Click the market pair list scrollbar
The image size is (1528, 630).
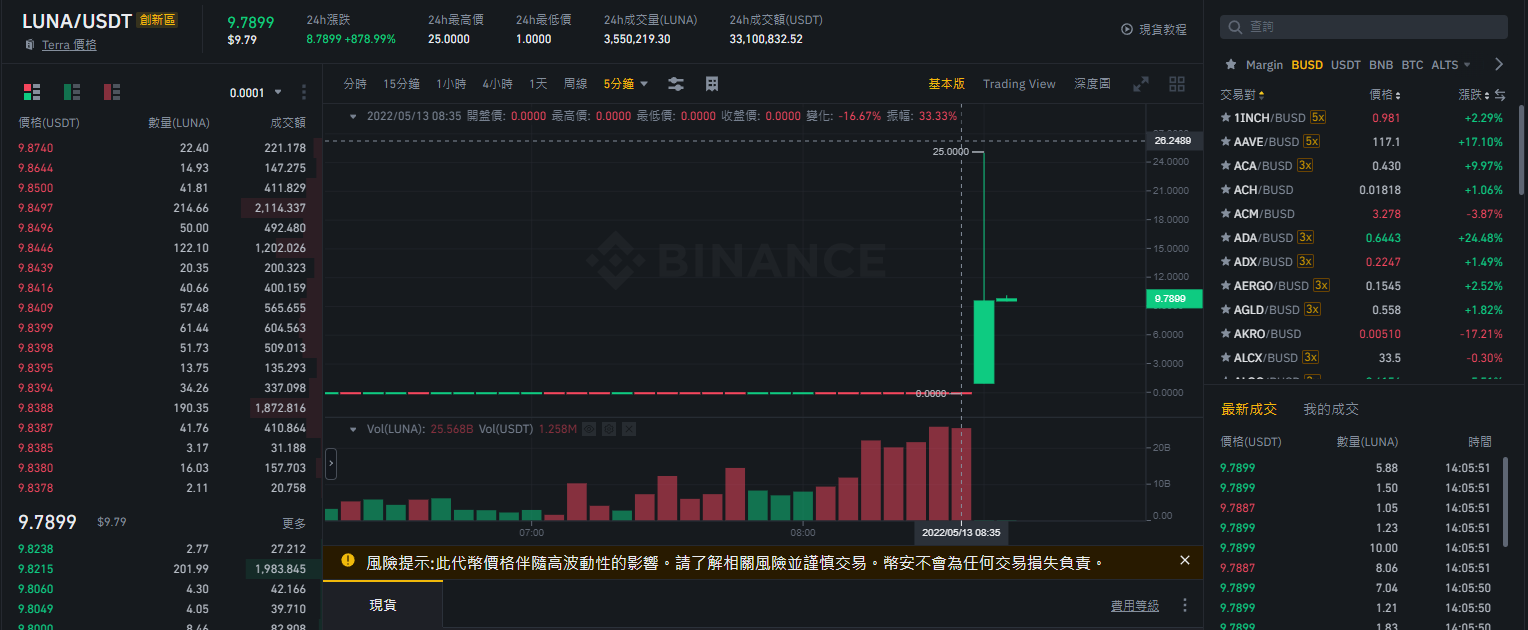[1522, 150]
